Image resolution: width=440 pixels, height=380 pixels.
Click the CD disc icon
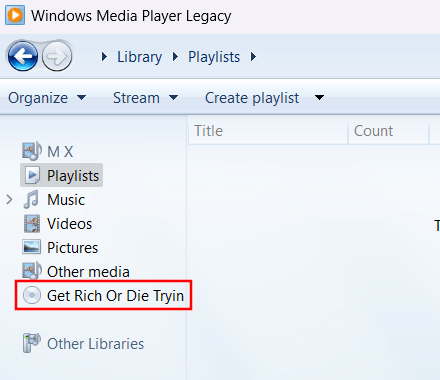(32, 295)
